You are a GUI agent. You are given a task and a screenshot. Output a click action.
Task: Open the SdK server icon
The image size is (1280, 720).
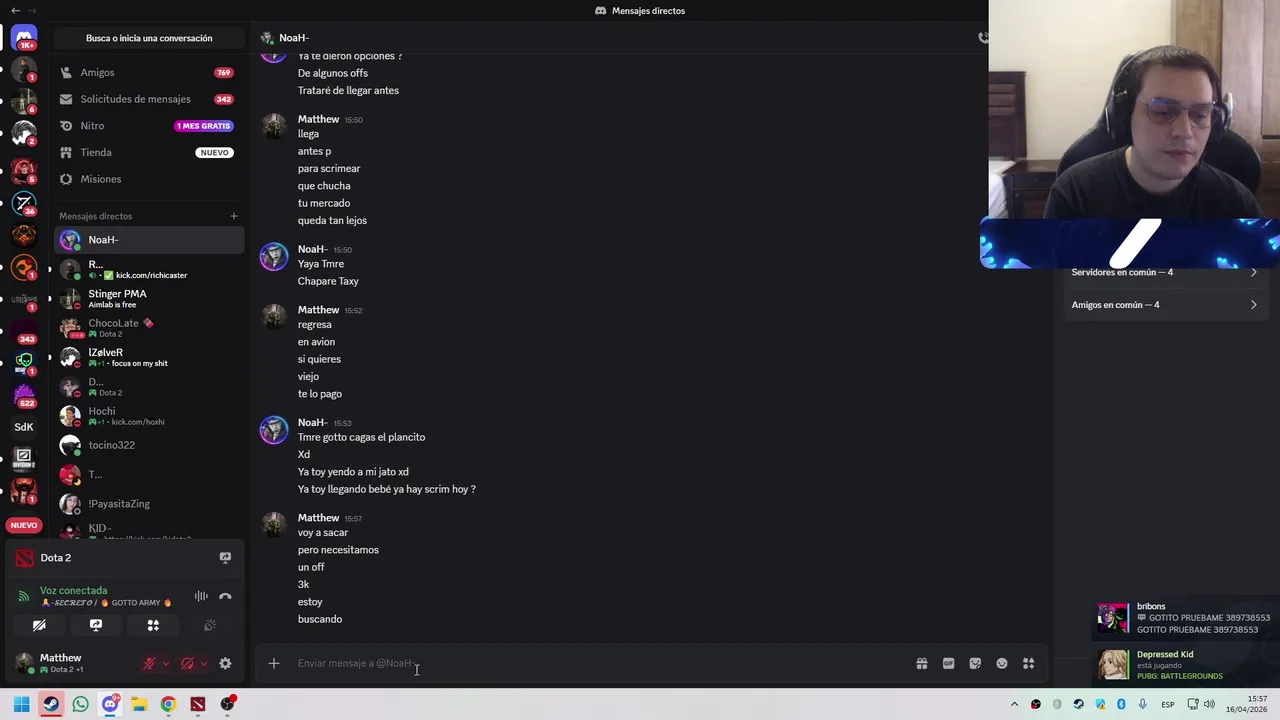click(x=24, y=427)
